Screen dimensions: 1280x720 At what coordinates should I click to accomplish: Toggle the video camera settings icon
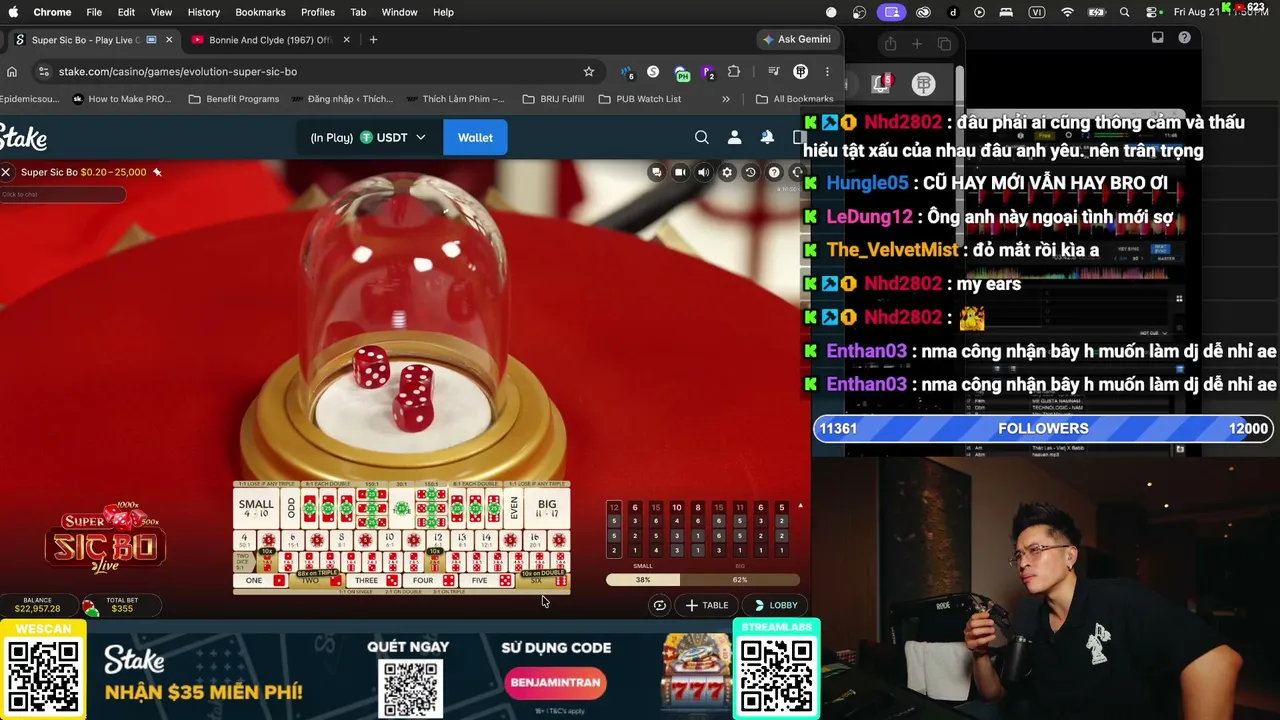(680, 172)
